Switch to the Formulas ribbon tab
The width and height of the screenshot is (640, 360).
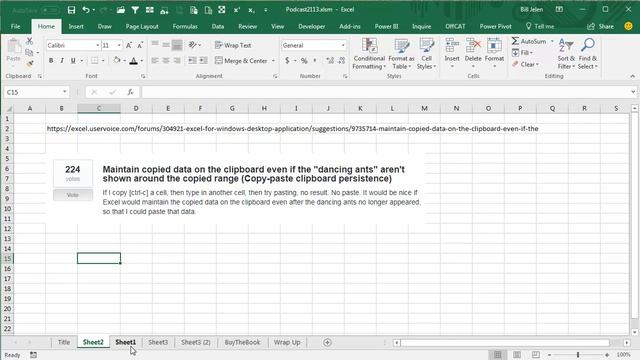185,27
